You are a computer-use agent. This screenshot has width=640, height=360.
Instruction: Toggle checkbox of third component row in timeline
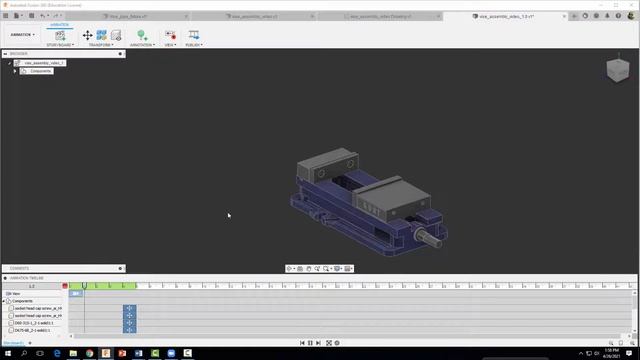(x=11, y=323)
